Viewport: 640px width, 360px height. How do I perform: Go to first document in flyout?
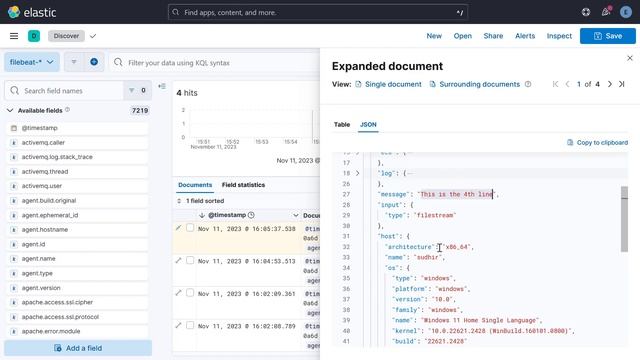555,84
